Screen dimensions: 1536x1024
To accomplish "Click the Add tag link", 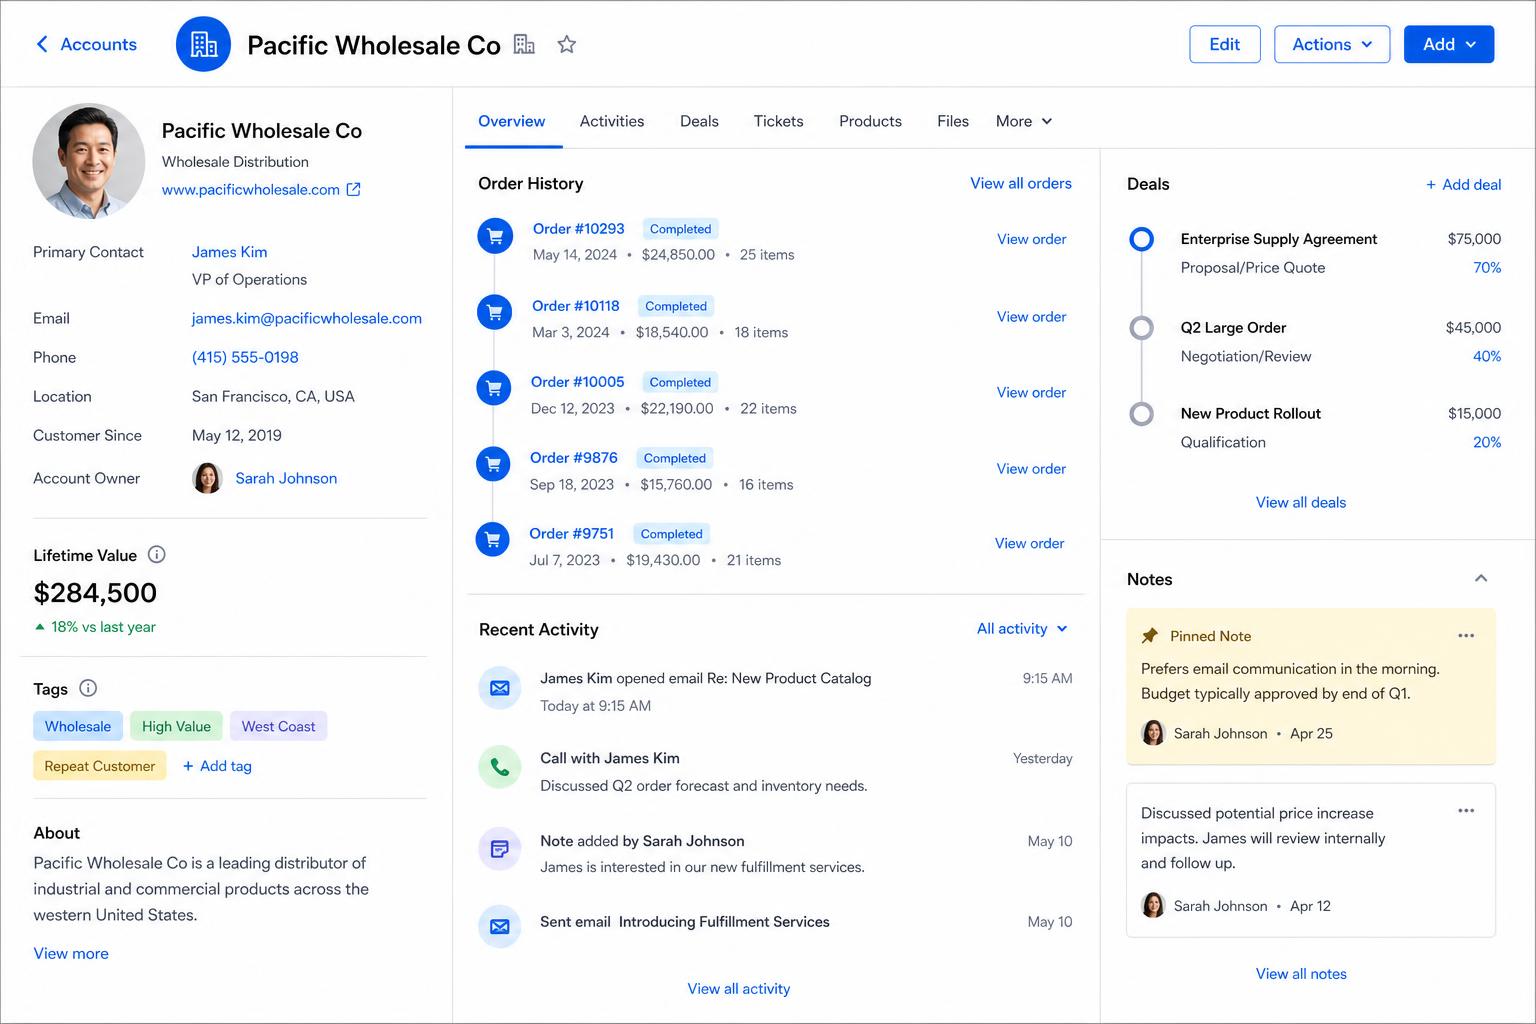I will pyautogui.click(x=217, y=765).
